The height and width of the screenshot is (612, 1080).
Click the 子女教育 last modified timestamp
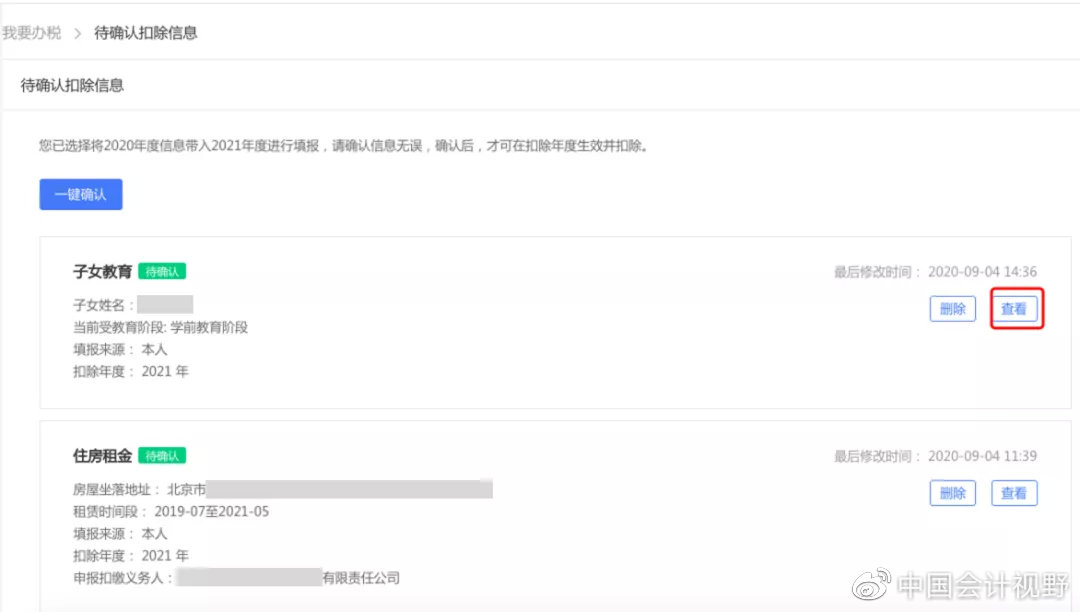pyautogui.click(x=982, y=271)
